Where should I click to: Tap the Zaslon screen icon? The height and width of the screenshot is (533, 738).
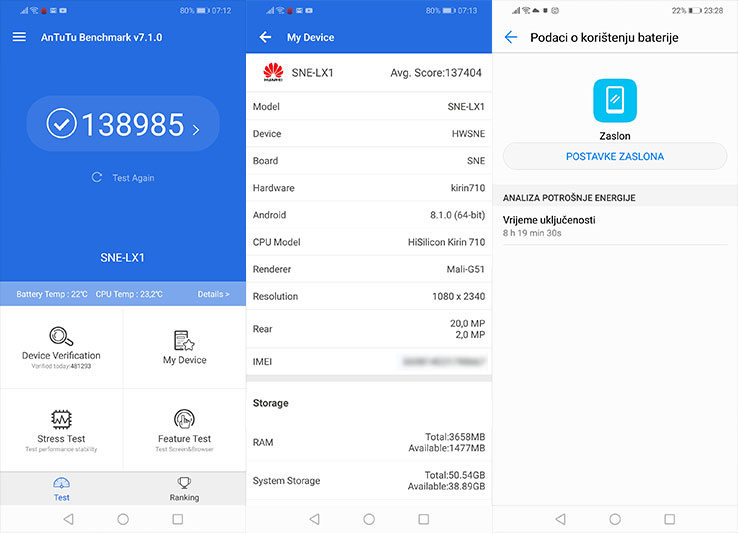(614, 101)
